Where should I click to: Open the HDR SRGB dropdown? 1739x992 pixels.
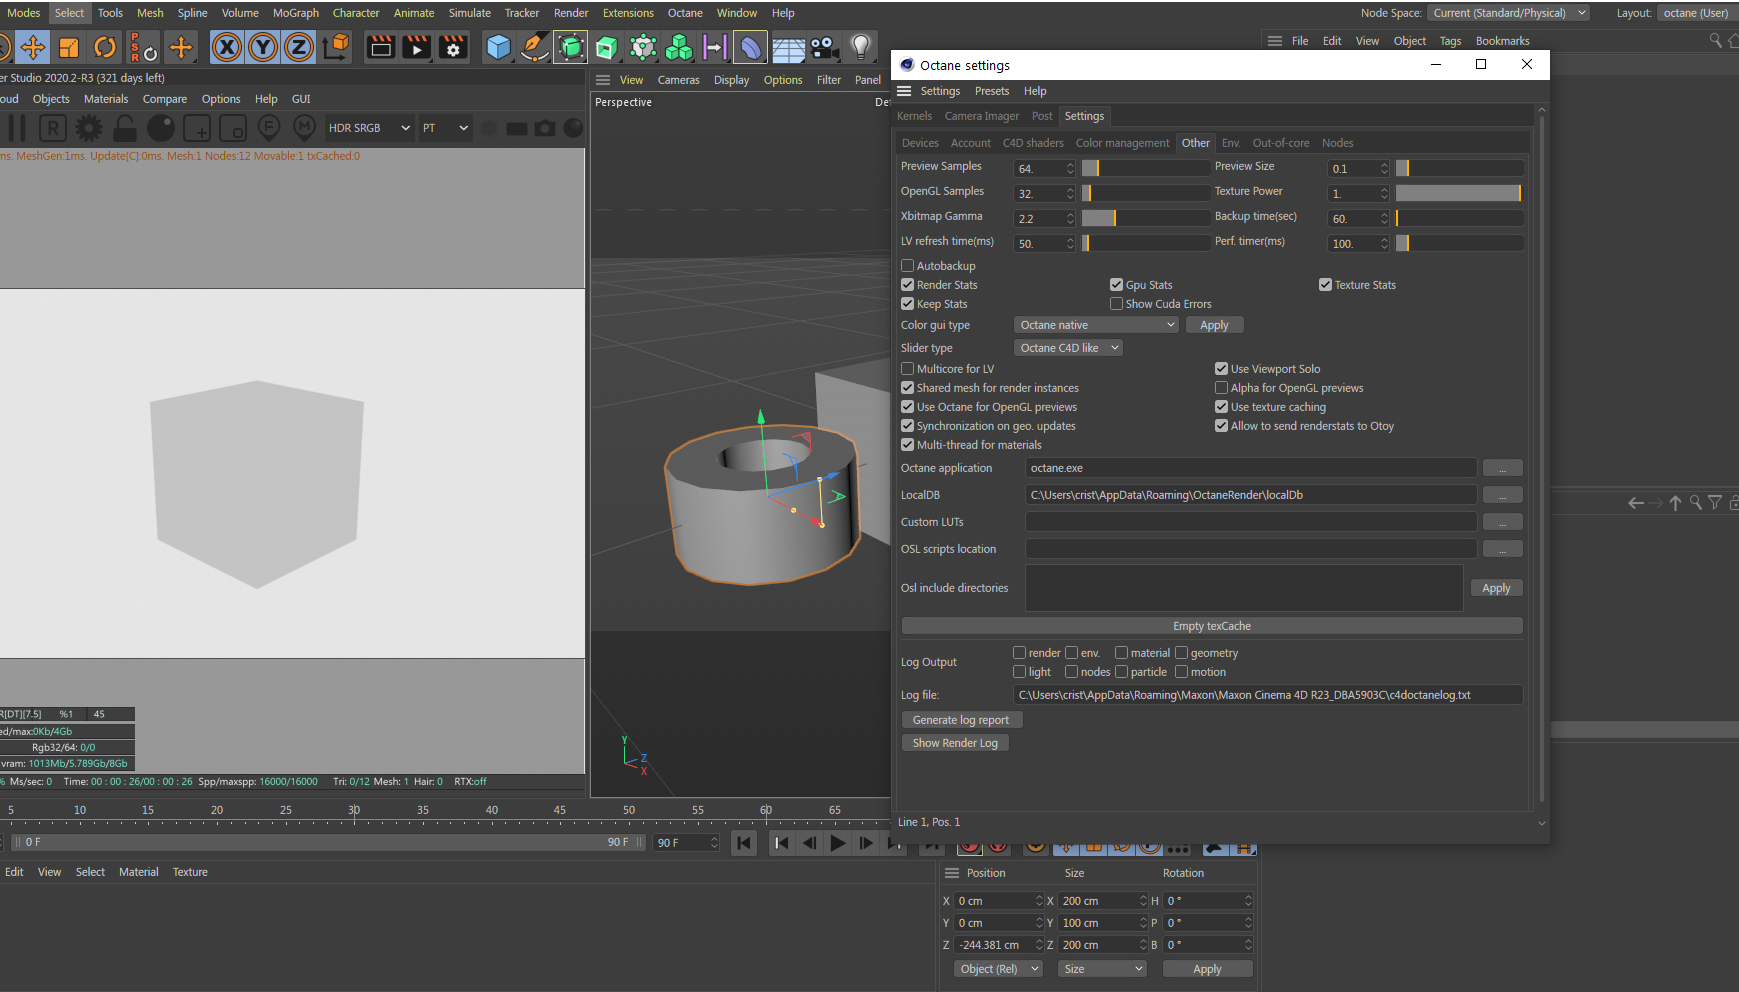pos(368,128)
